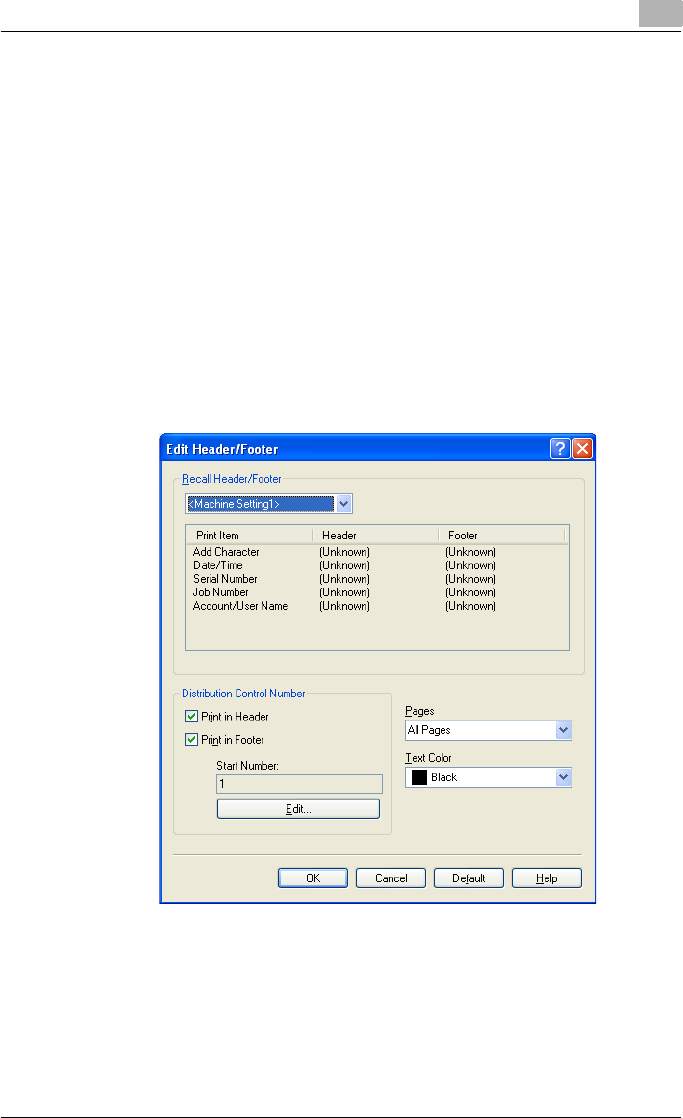Image resolution: width=683 pixels, height=1118 pixels.
Task: Click the black color swatch
Action: (x=419, y=777)
